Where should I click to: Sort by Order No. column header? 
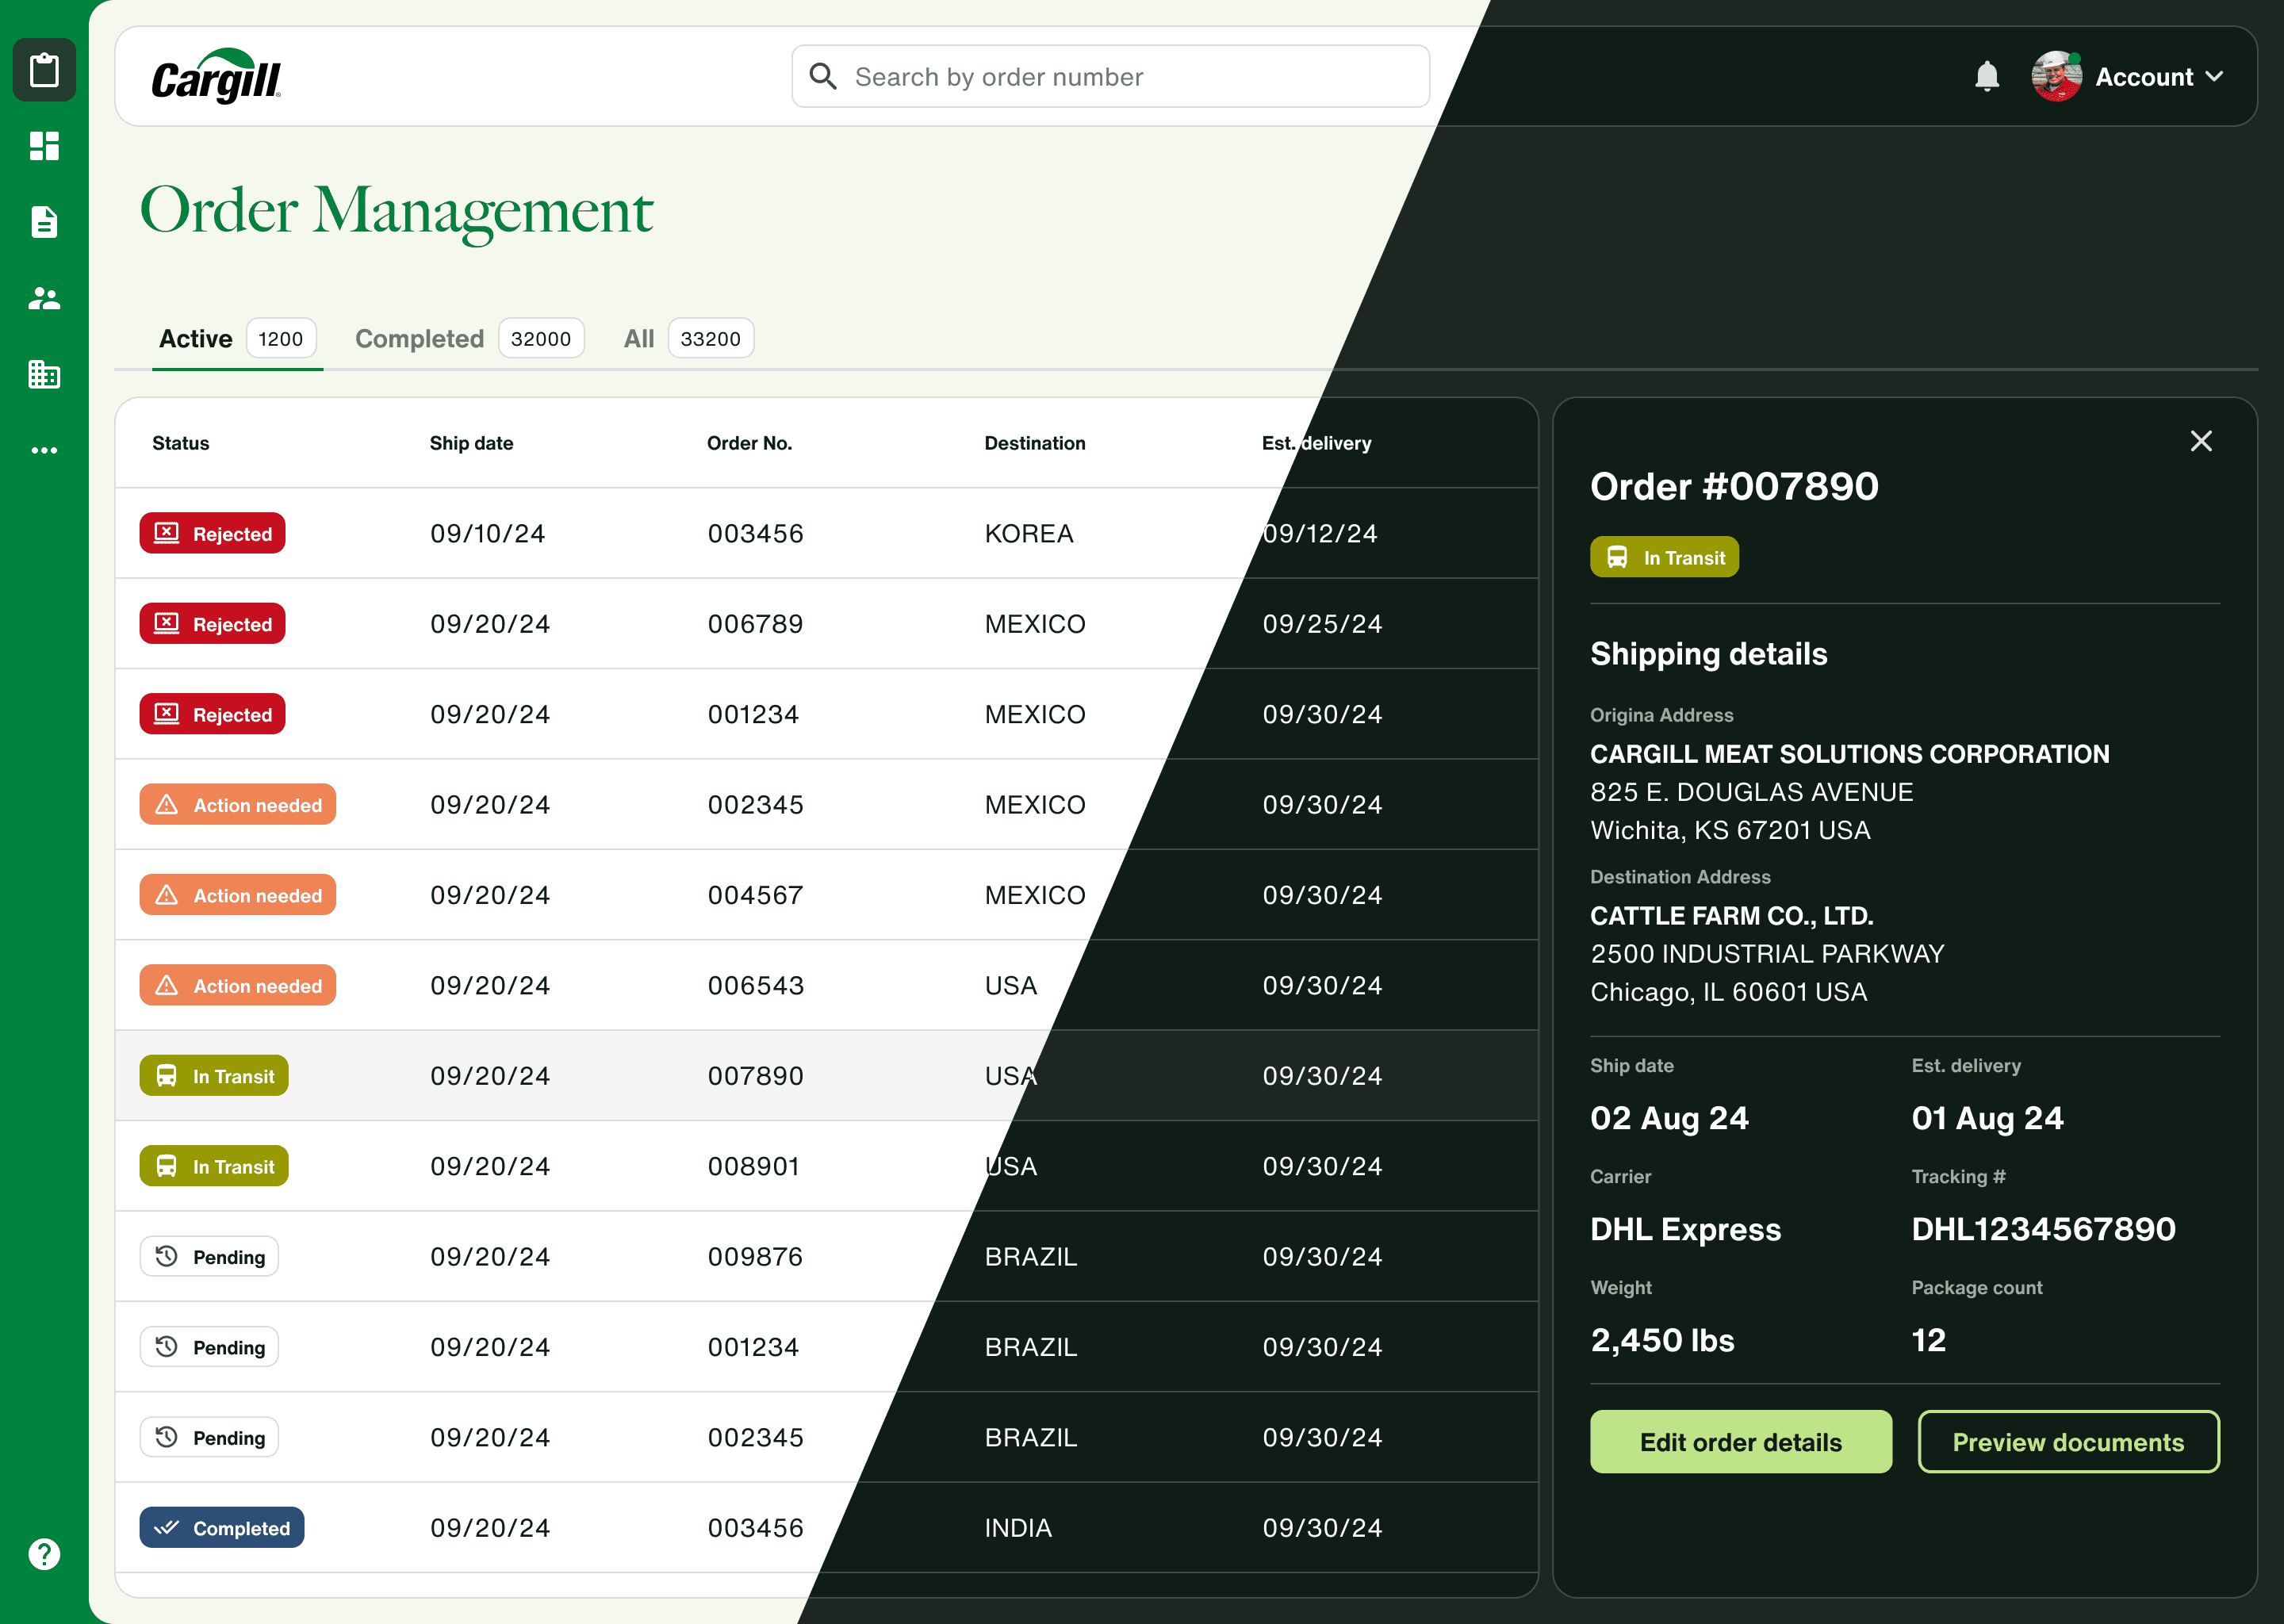(749, 443)
